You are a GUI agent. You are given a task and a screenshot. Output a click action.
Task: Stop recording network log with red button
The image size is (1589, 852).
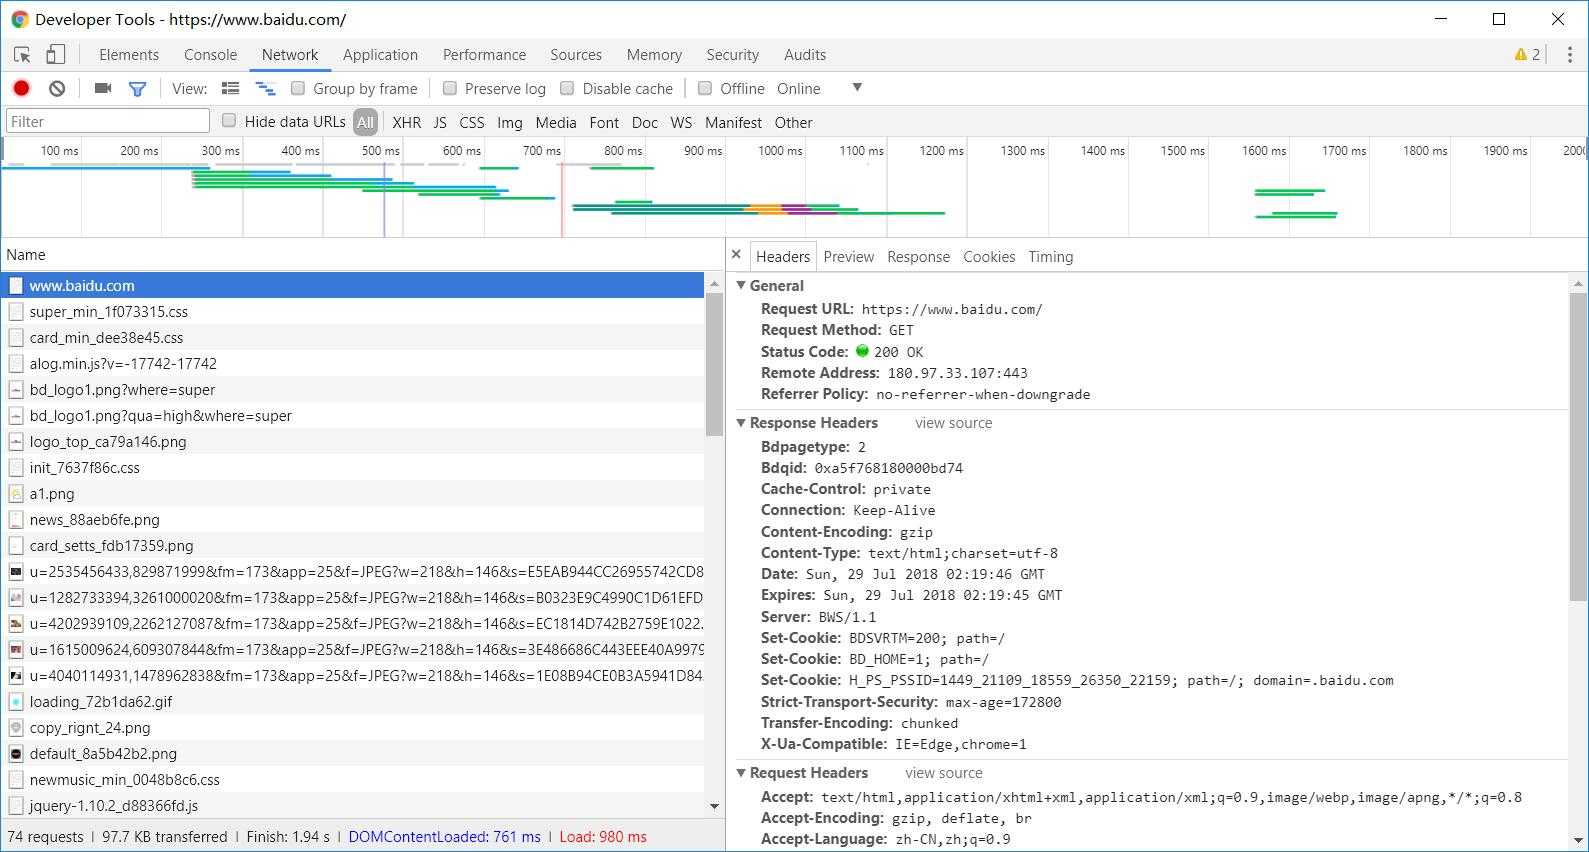(21, 88)
